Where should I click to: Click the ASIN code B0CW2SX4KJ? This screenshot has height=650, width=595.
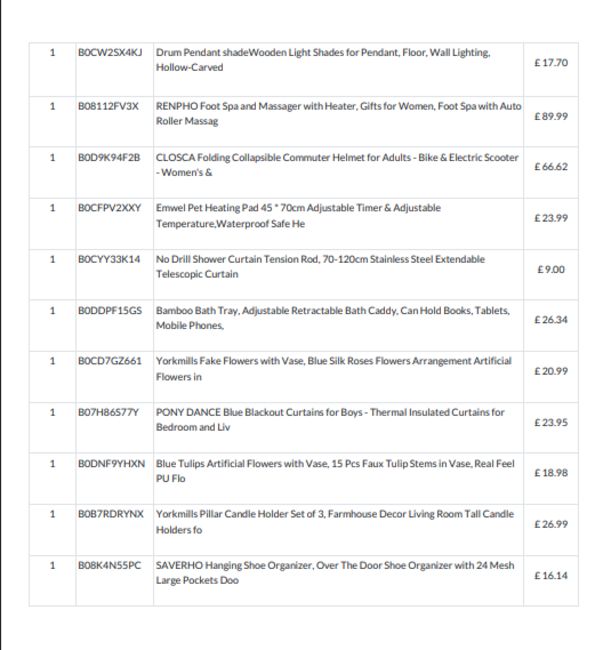tap(110, 53)
